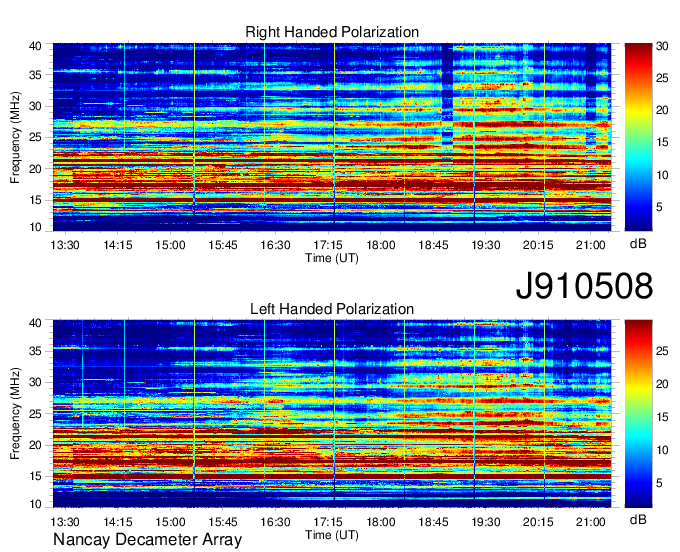This screenshot has height=552, width=680.
Task: Click the 16:30 time tick under the Right Handed plot
Action: (x=275, y=245)
